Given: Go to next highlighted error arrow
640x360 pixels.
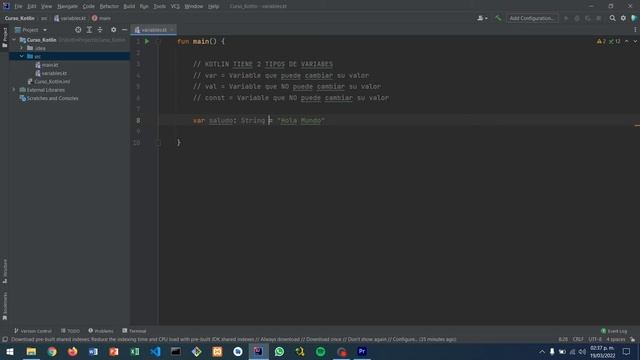Looking at the screenshot, I should 635,41.
